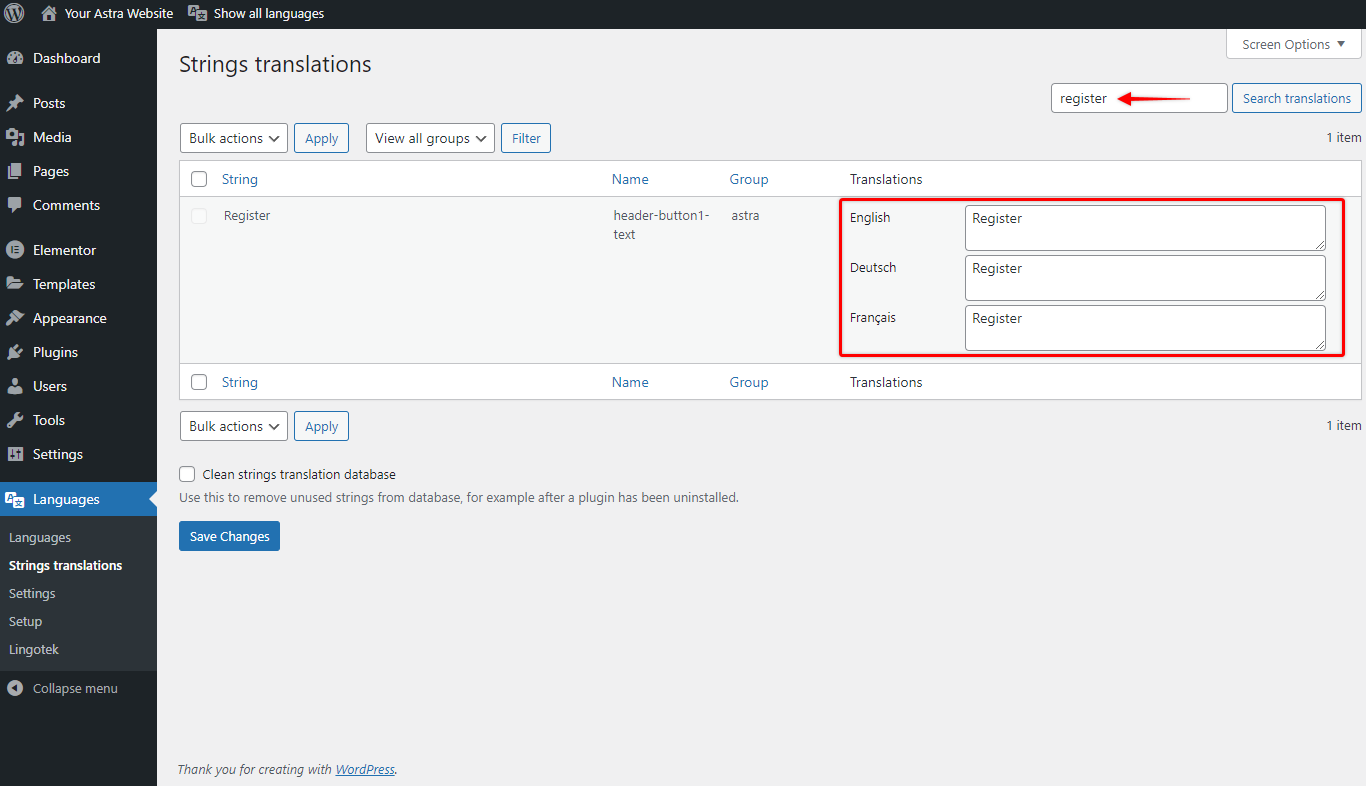This screenshot has height=786, width=1366.
Task: Click the Search translations button
Action: 1296,98
